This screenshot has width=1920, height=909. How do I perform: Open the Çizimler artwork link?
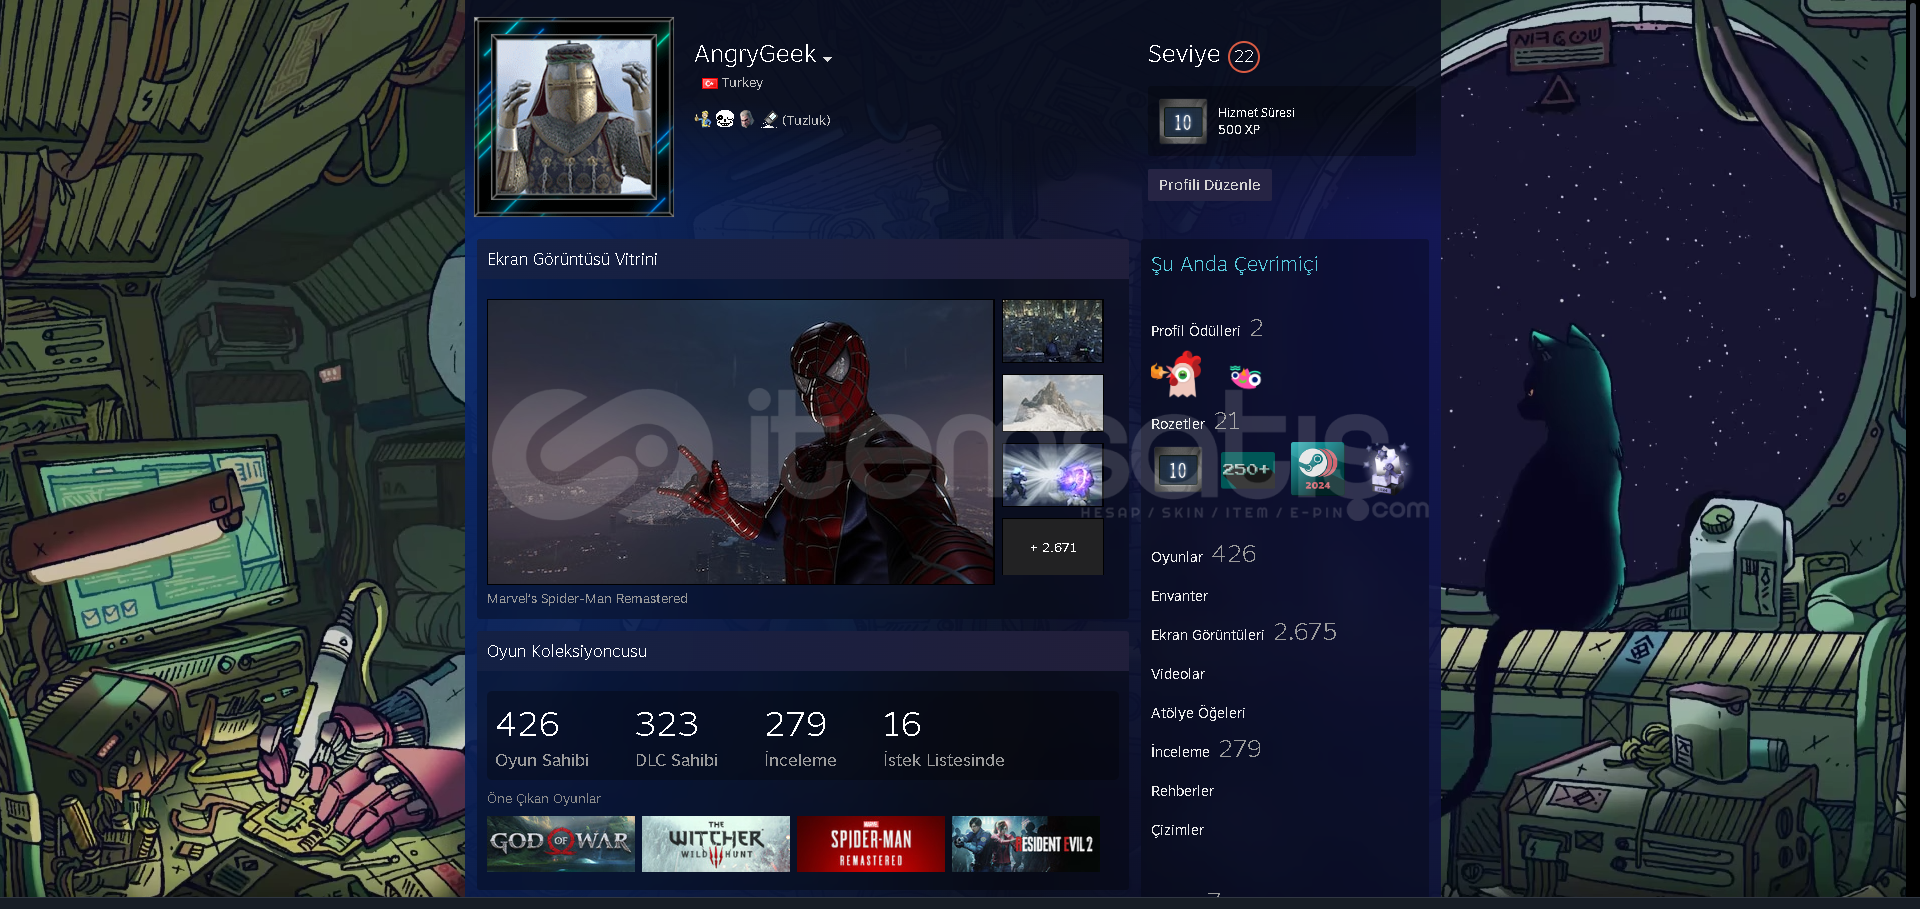1177,830
